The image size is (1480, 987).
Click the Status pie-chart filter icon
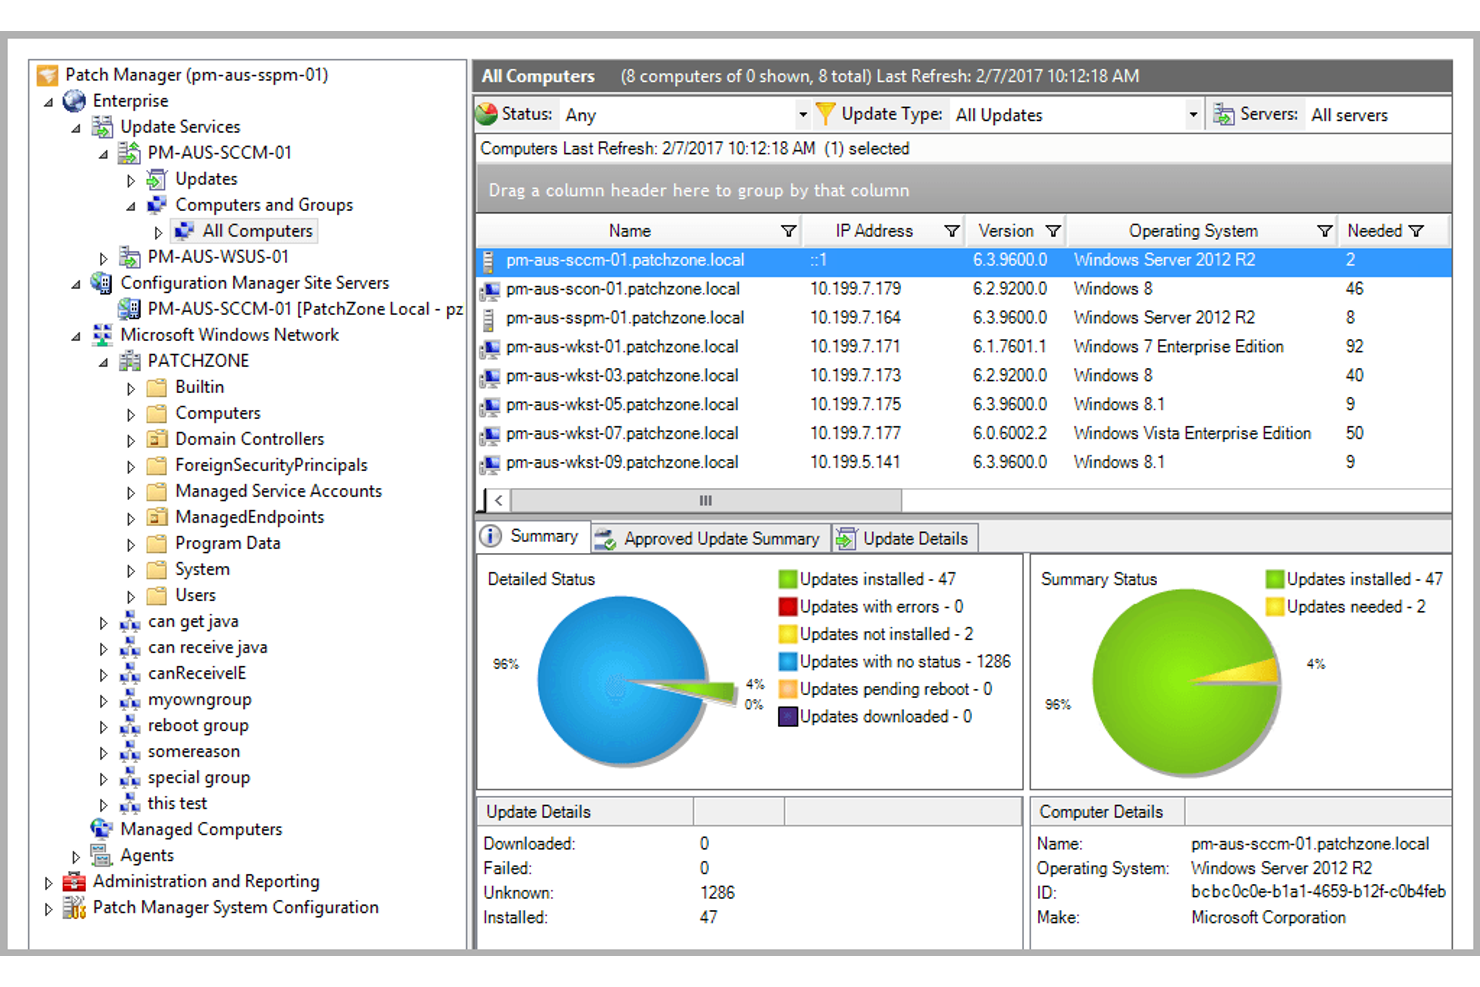(x=487, y=113)
